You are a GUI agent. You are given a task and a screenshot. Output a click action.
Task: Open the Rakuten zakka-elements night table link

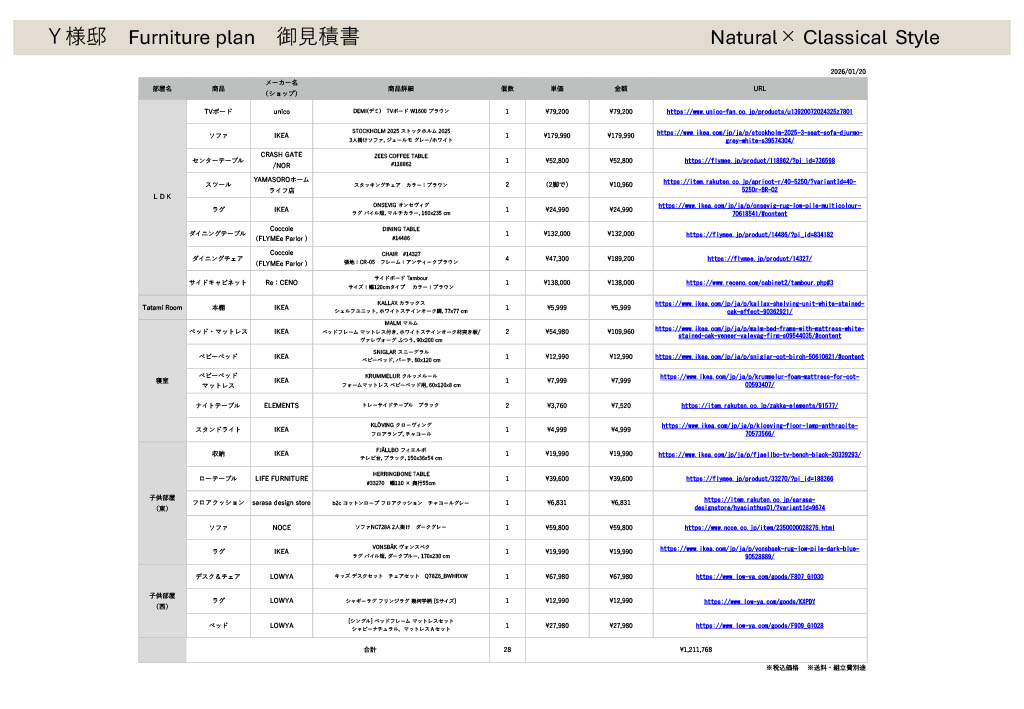pyautogui.click(x=760, y=405)
